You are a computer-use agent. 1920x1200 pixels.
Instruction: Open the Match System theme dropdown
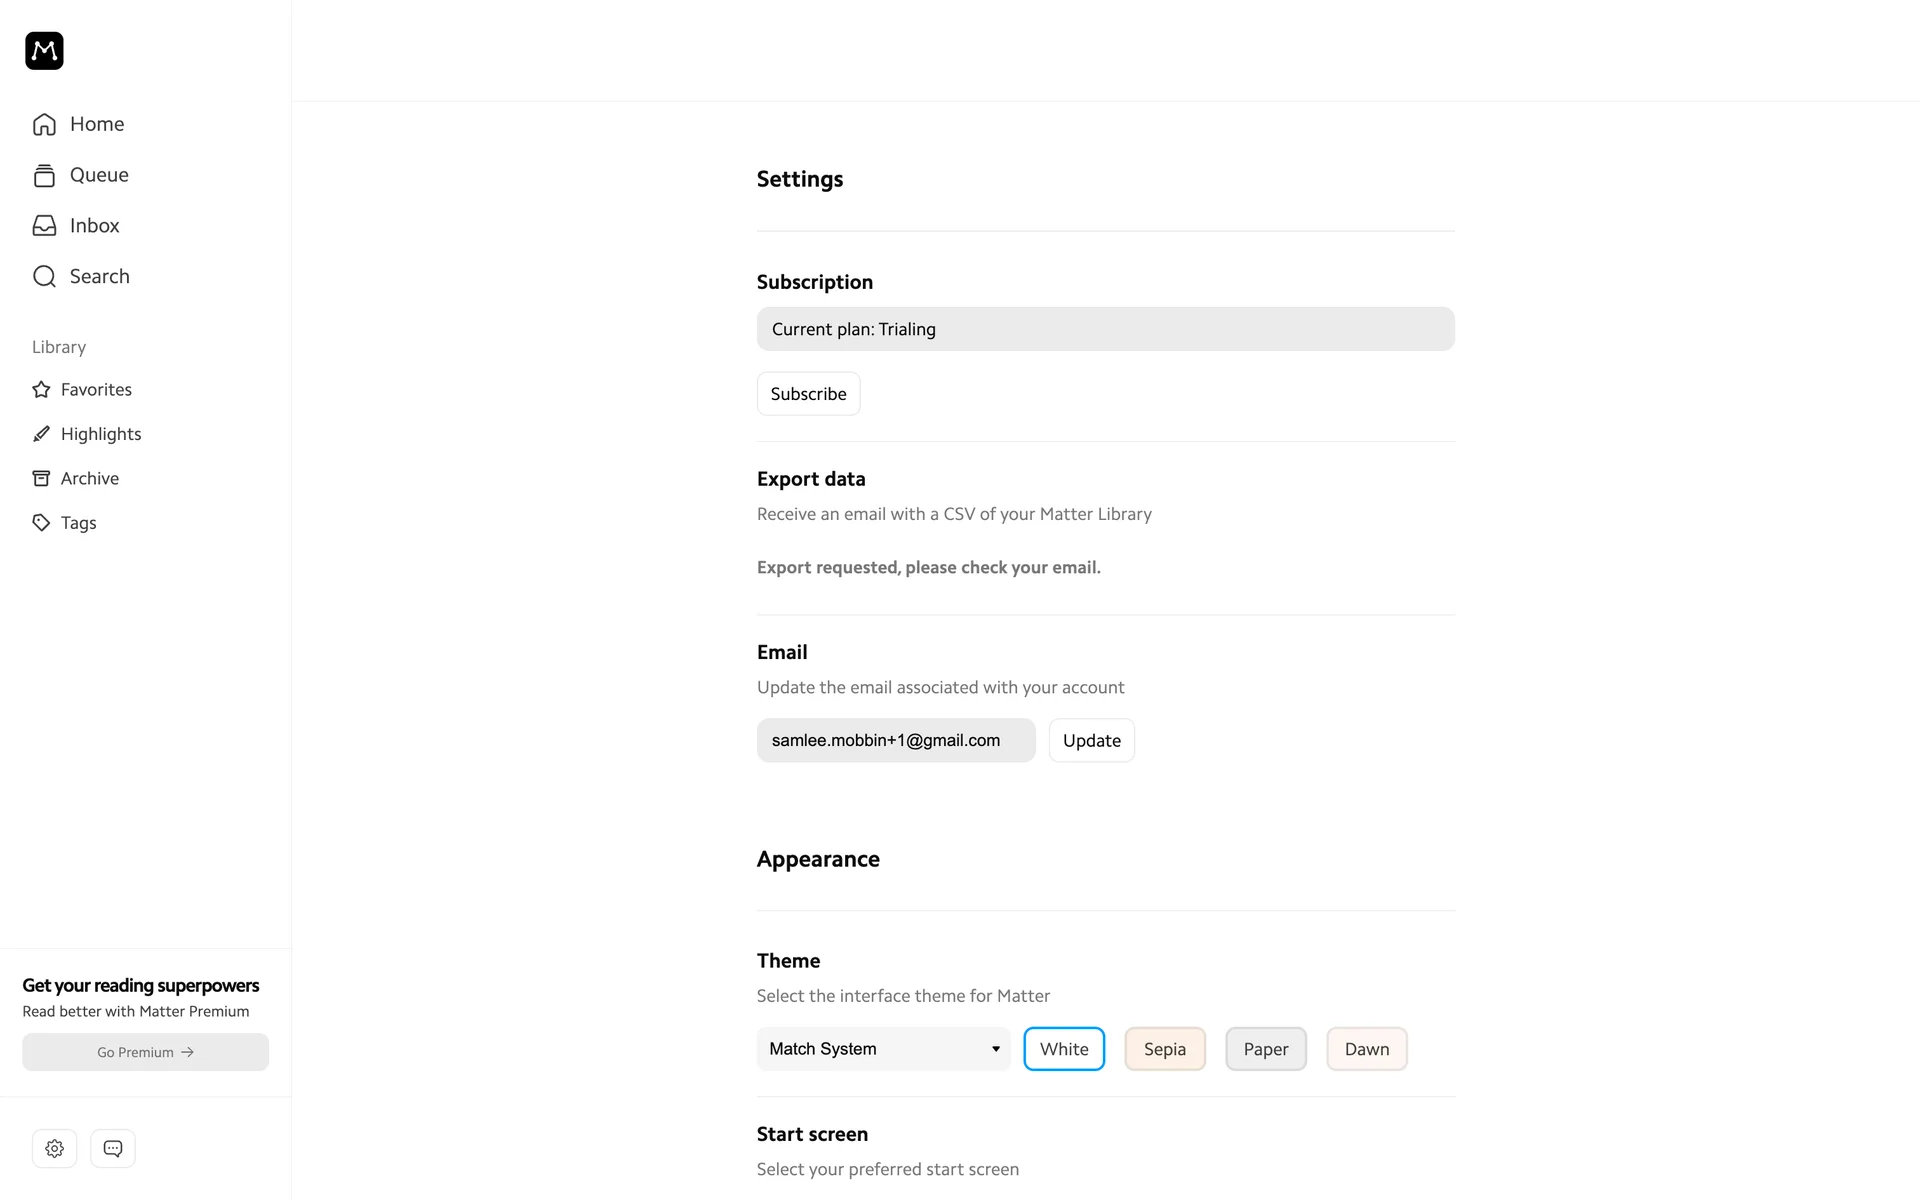pyautogui.click(x=884, y=1049)
